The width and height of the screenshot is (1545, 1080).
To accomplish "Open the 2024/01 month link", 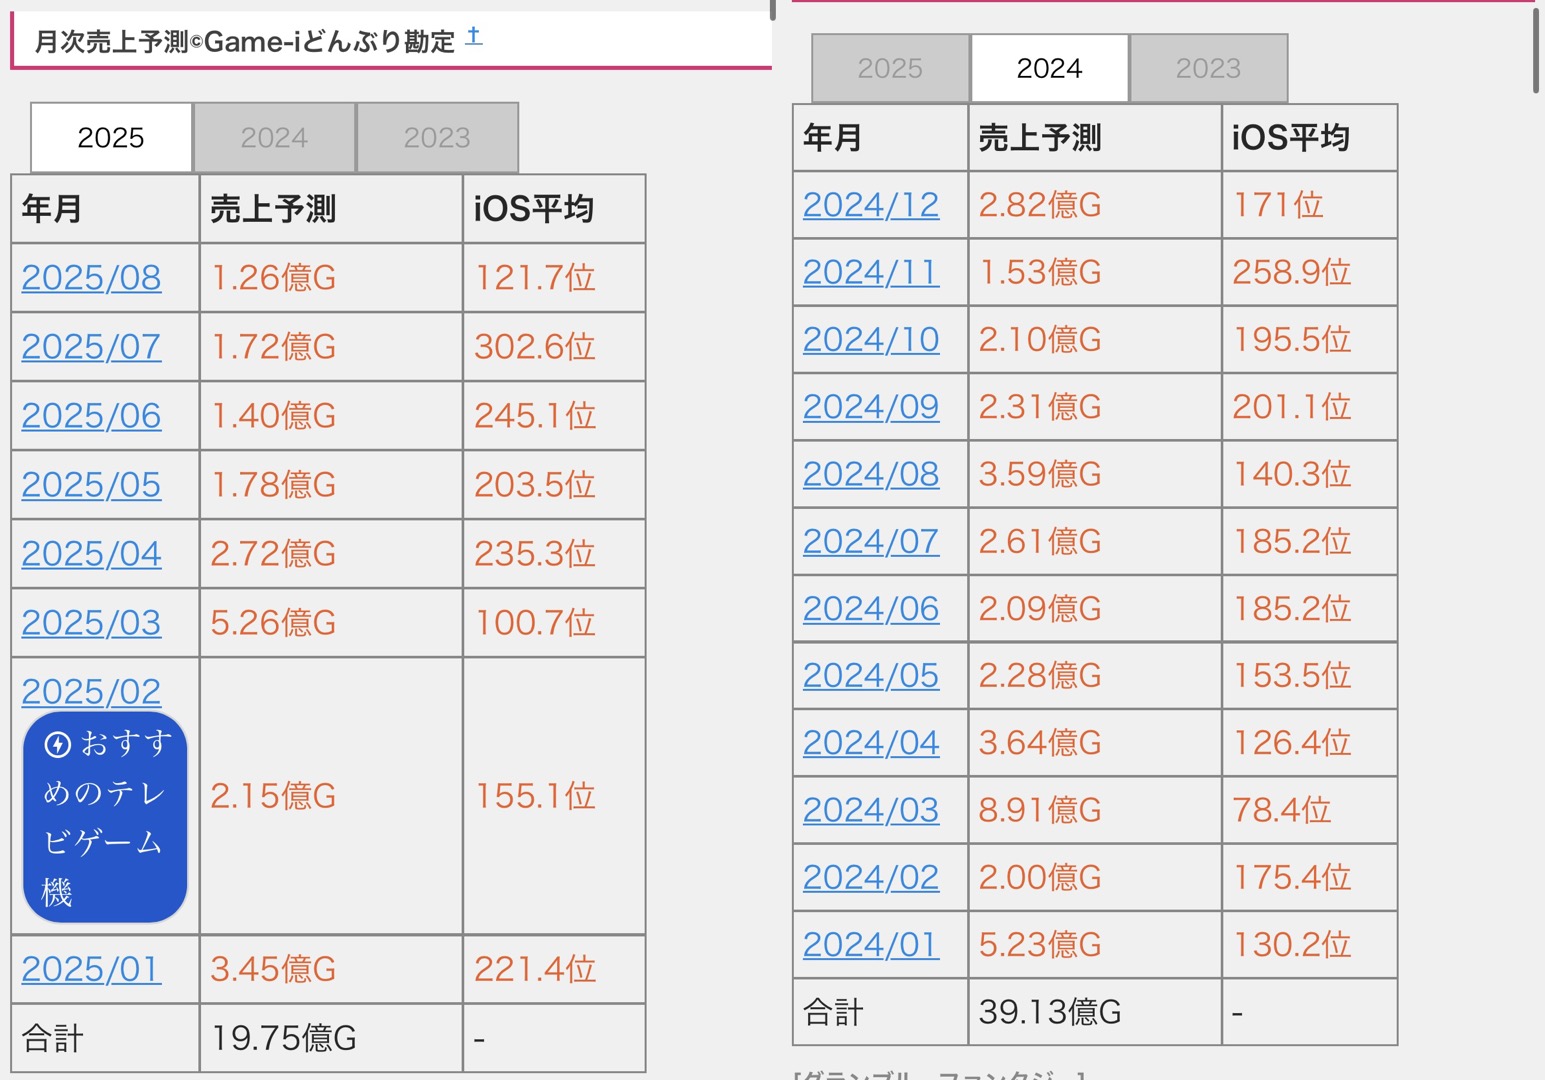I will click(x=871, y=944).
